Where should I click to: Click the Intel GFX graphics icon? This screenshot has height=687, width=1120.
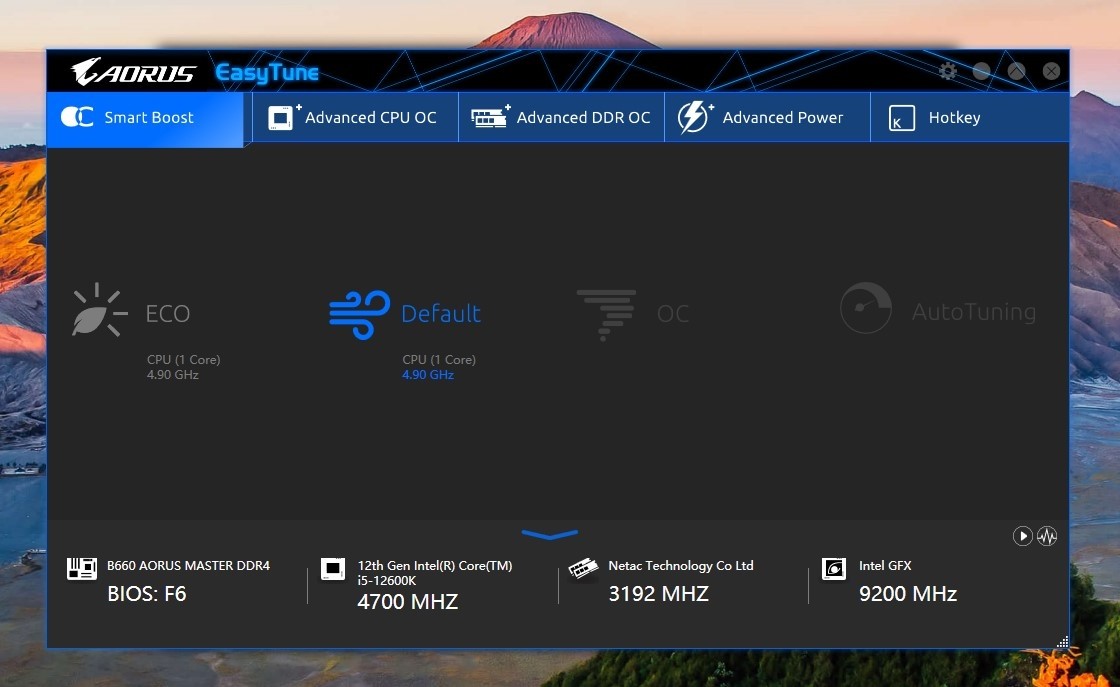[x=833, y=569]
